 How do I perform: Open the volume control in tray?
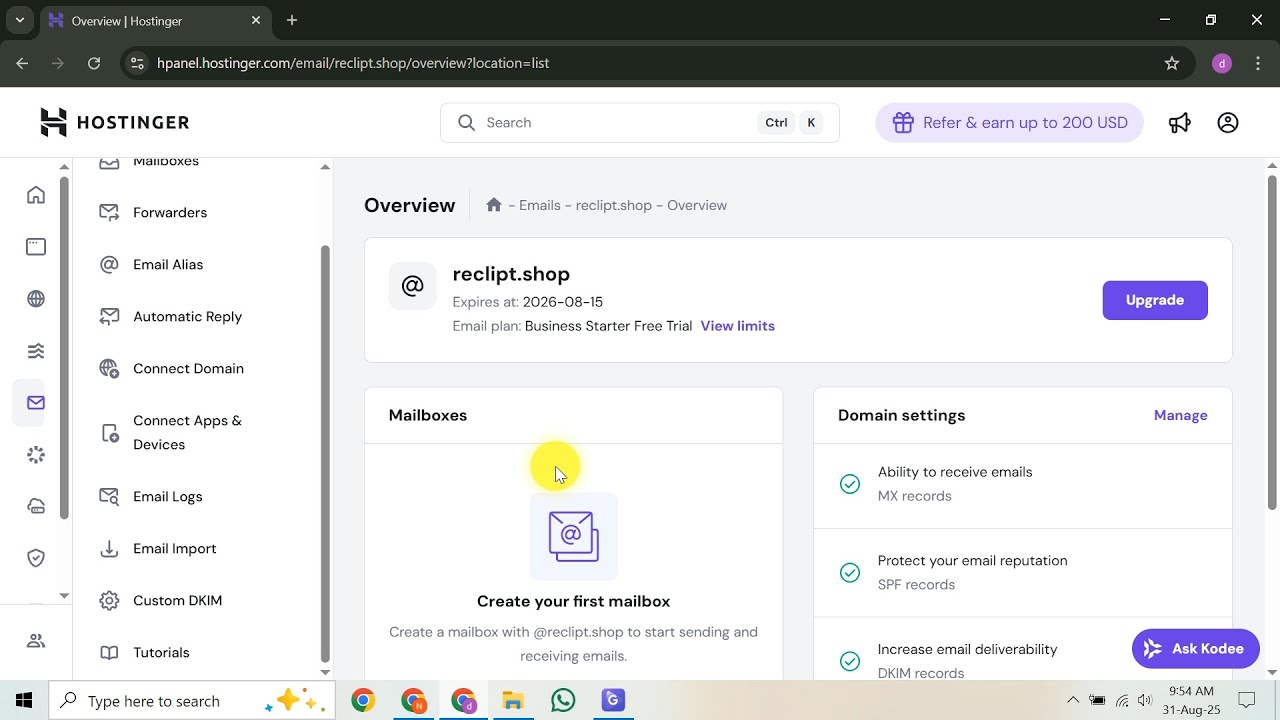tap(1145, 701)
